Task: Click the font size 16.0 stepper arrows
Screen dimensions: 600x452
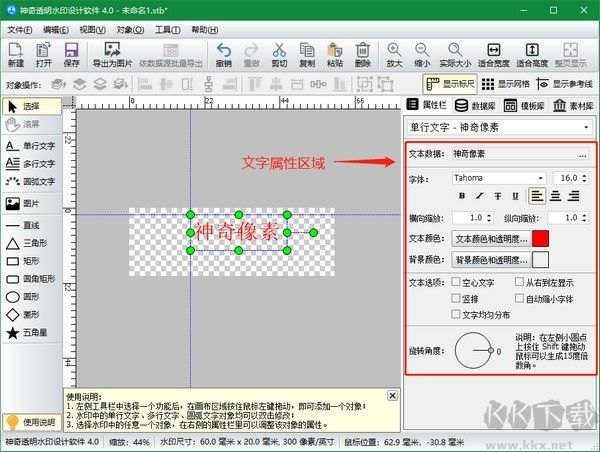Action: (584, 178)
